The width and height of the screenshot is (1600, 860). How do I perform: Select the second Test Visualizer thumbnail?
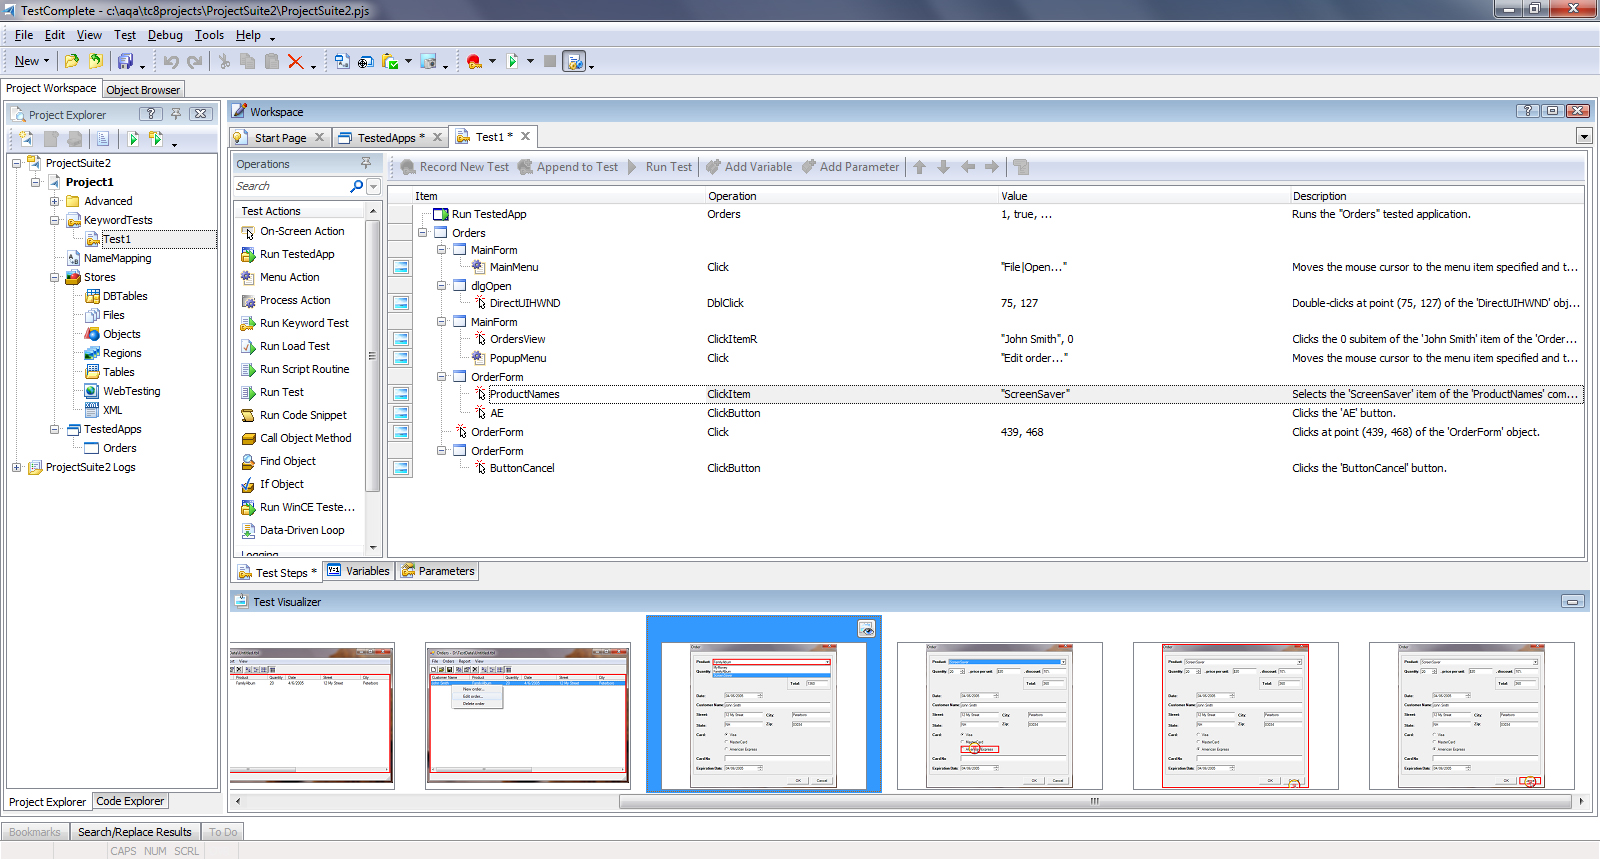528,715
